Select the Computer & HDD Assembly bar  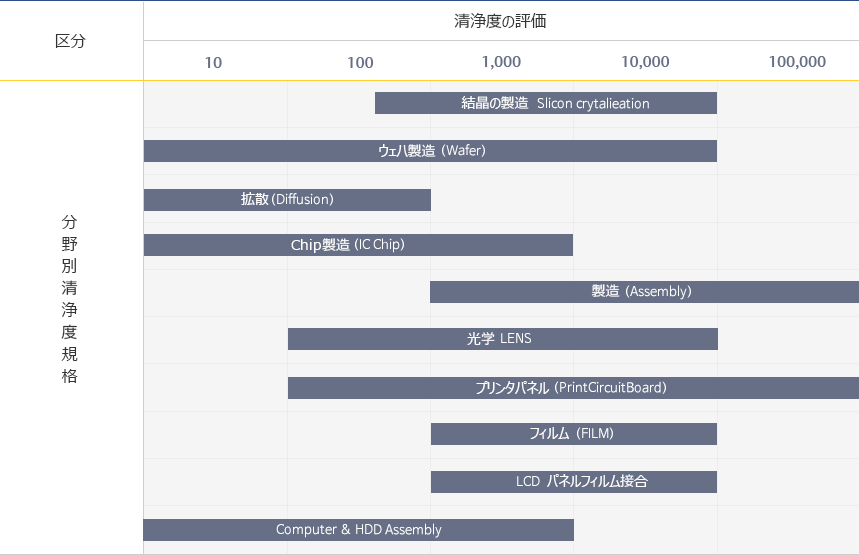click(x=358, y=530)
